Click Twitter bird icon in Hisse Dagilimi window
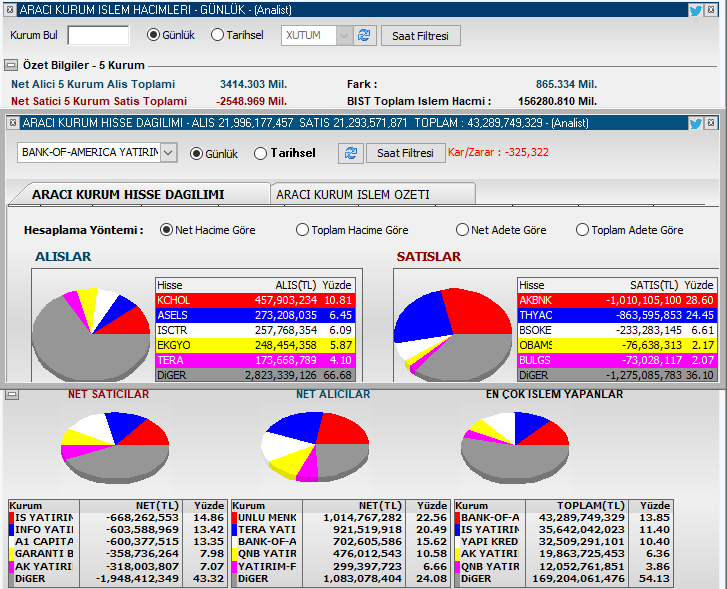The width and height of the screenshot is (727, 589). tap(695, 123)
